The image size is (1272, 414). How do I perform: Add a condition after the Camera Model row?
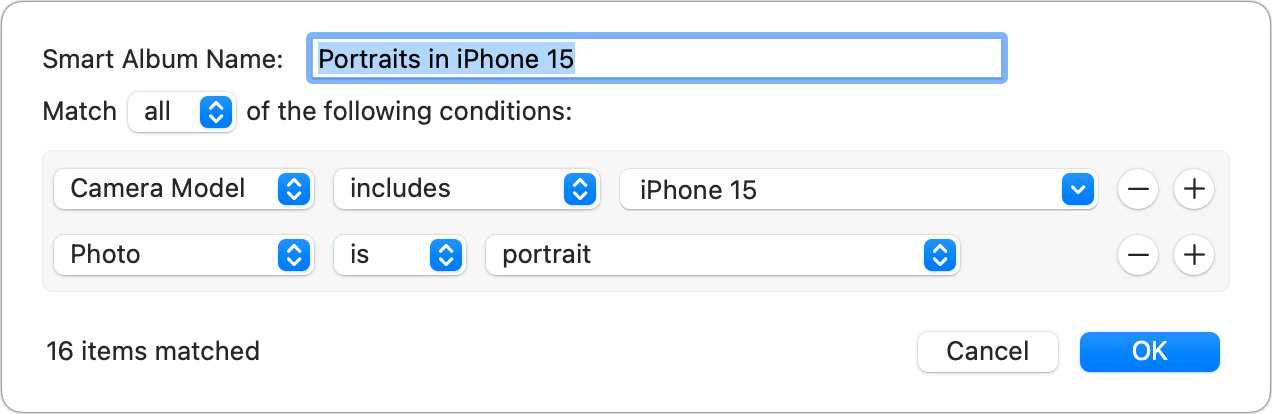click(1193, 189)
